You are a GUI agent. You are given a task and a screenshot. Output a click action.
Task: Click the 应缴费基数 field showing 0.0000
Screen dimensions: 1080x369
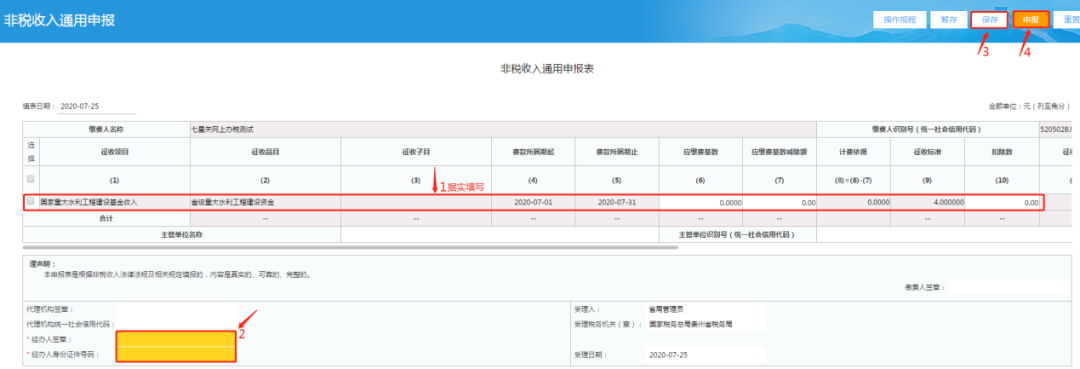click(700, 202)
